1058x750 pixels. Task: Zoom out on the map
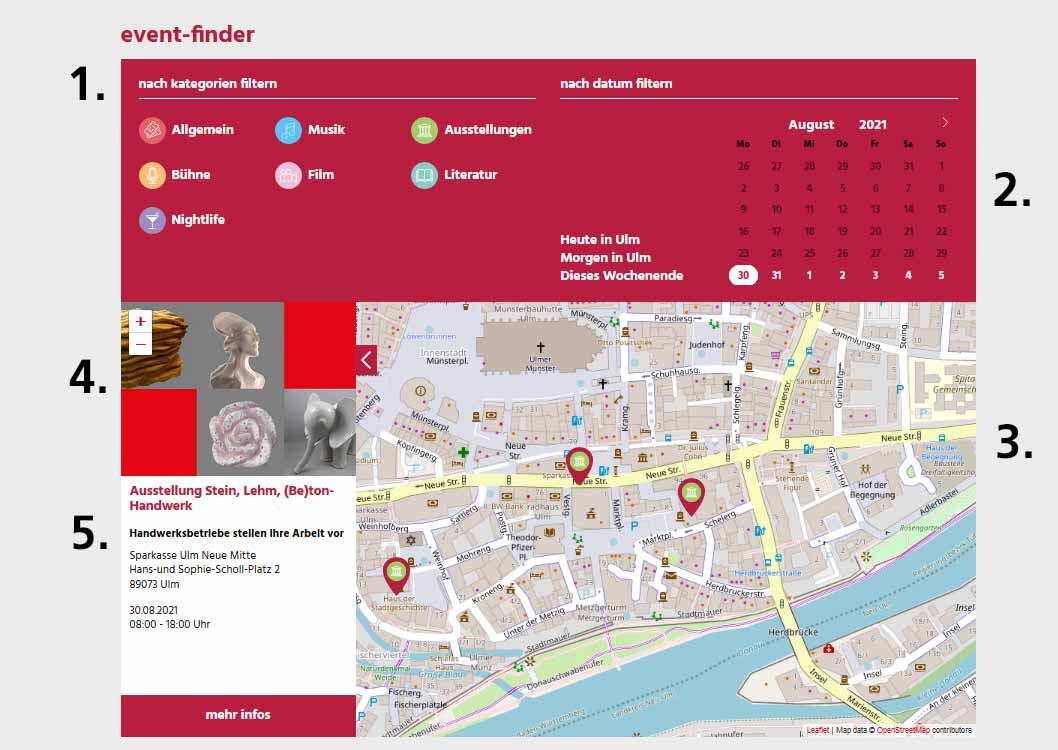point(140,344)
